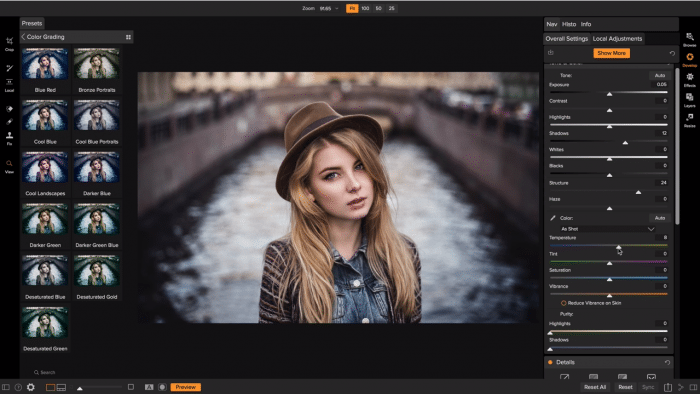
Task: Open the Zoom percentage dropdown arrow
Action: 337,8
